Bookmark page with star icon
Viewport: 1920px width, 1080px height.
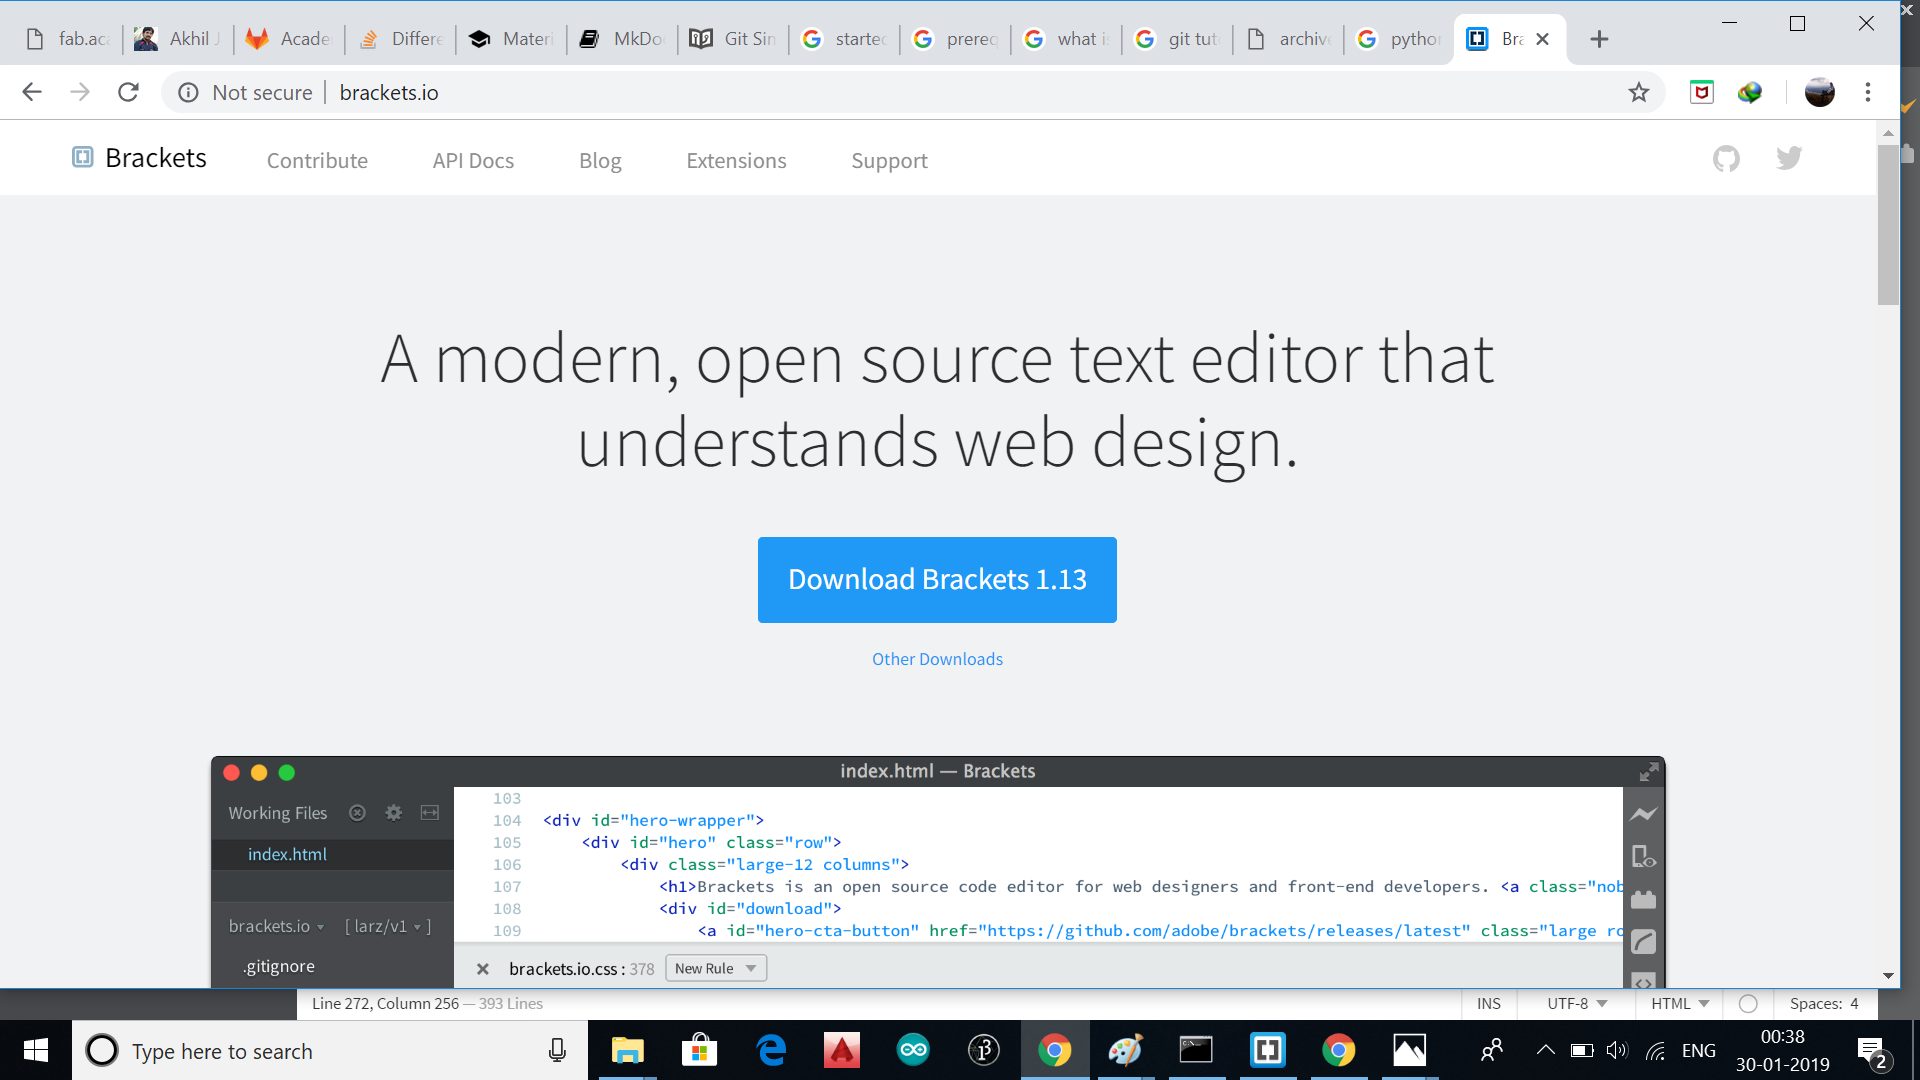click(1638, 93)
